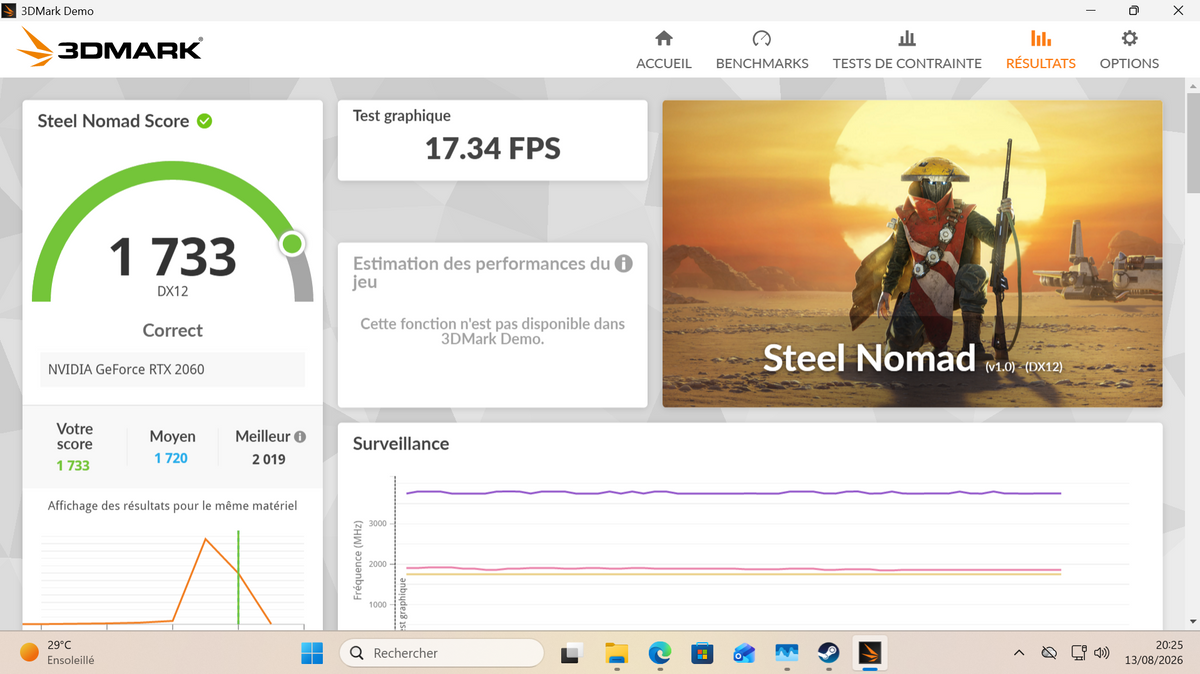The width and height of the screenshot is (1200, 674).
Task: Click the green score gauge handle
Action: tap(292, 243)
